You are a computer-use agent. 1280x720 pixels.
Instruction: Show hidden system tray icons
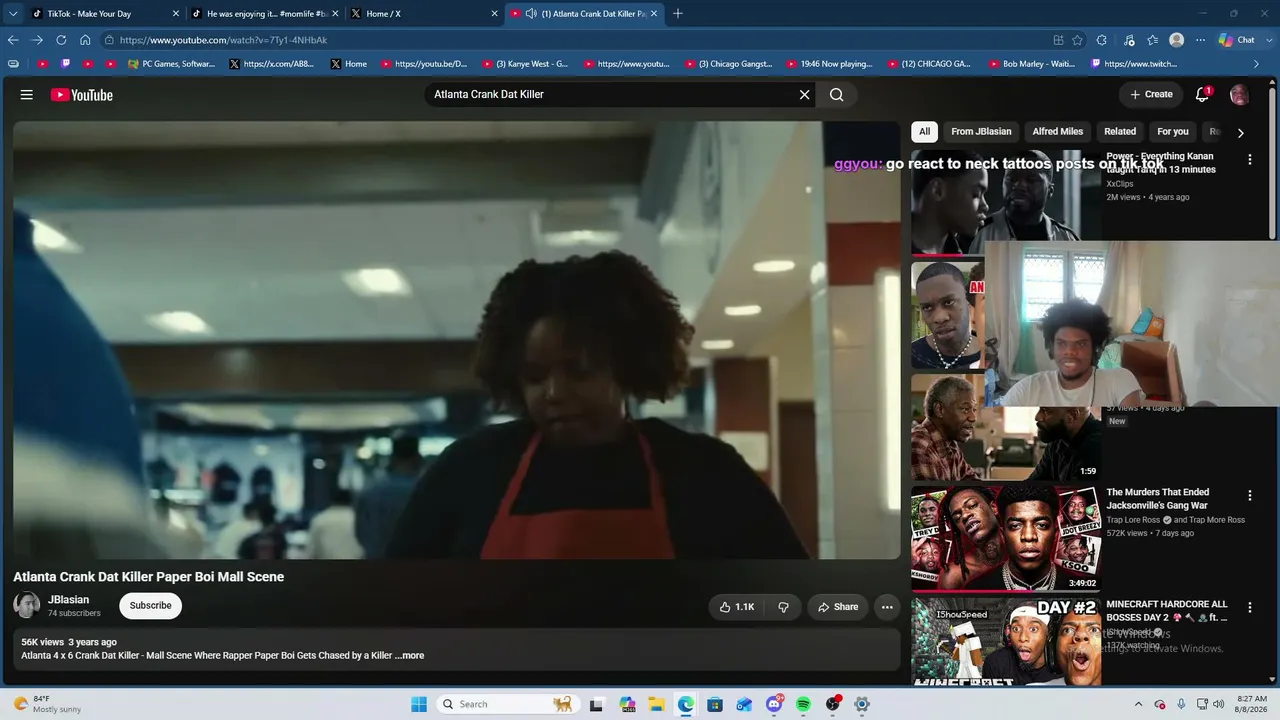(x=1138, y=704)
